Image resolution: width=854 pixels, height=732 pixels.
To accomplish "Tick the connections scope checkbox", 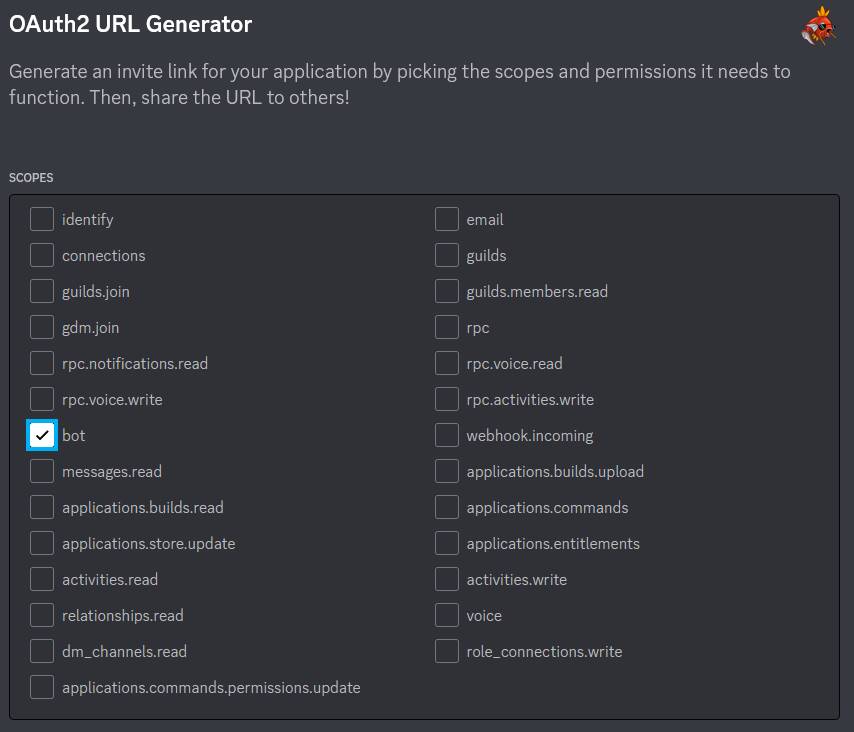I will [x=42, y=256].
